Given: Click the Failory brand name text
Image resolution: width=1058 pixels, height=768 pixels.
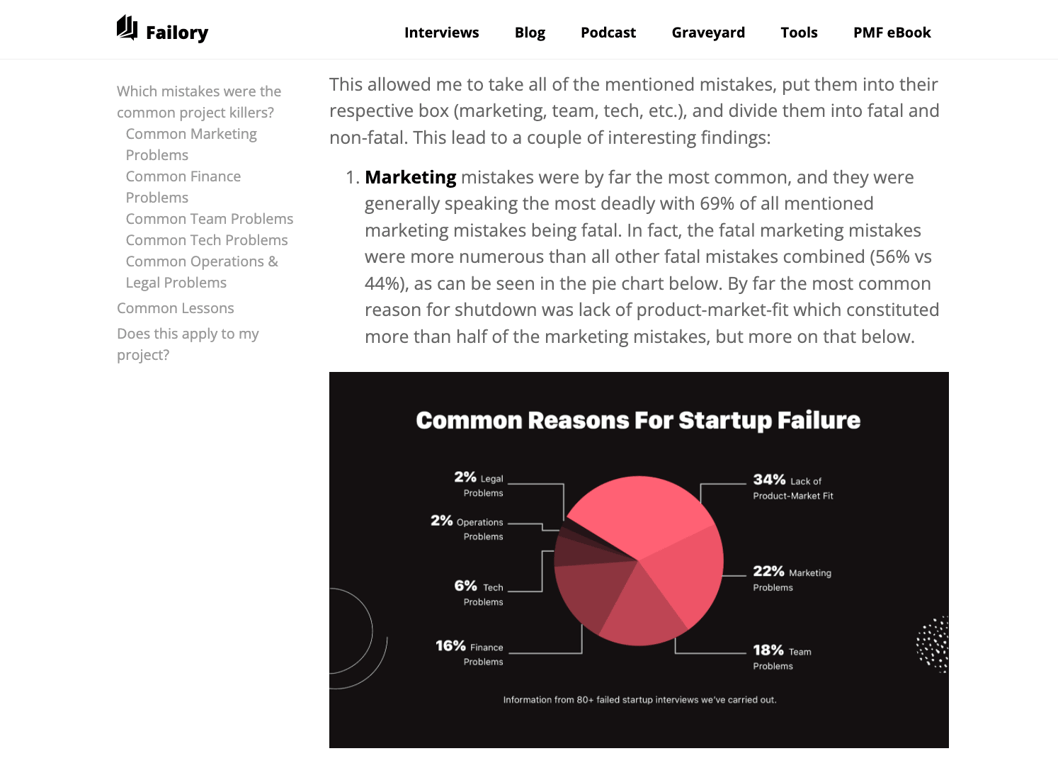Looking at the screenshot, I should (177, 33).
